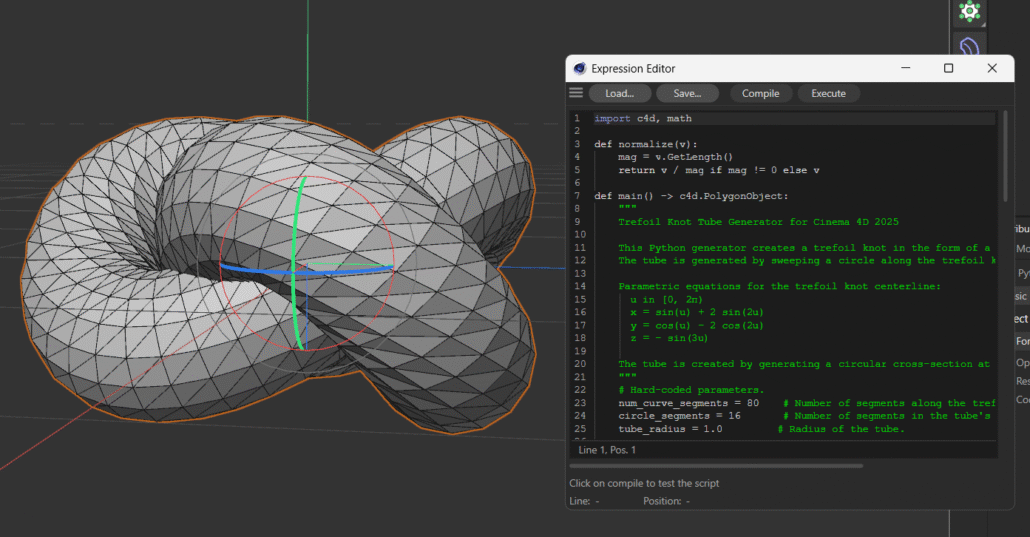Select the green gear generator icon

[968, 11]
